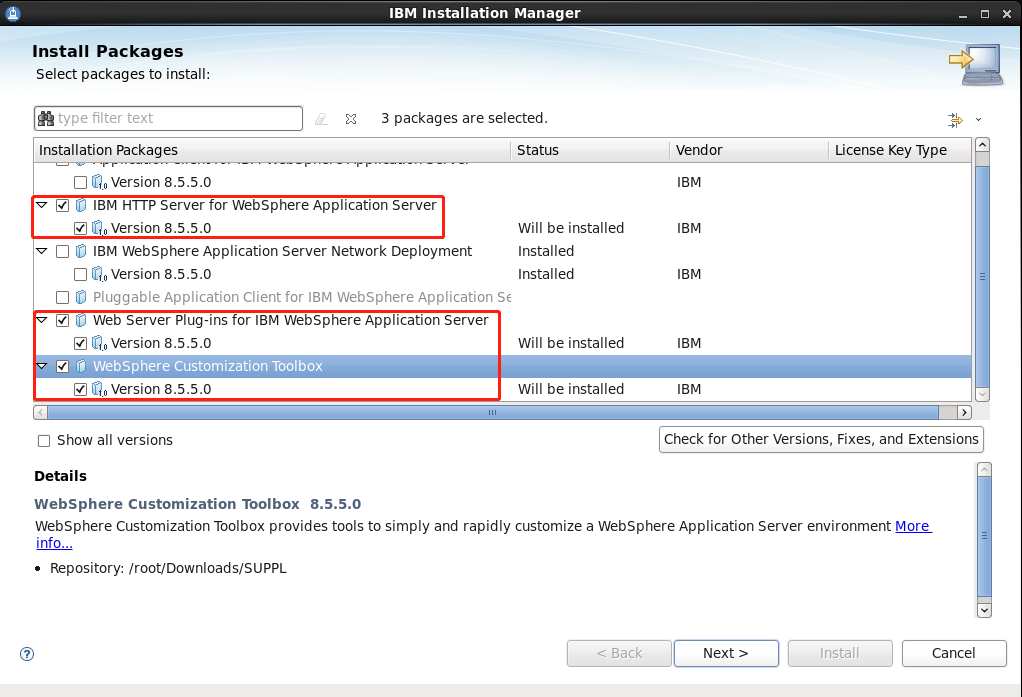Click the eraser clear-filter icon

tap(321, 119)
